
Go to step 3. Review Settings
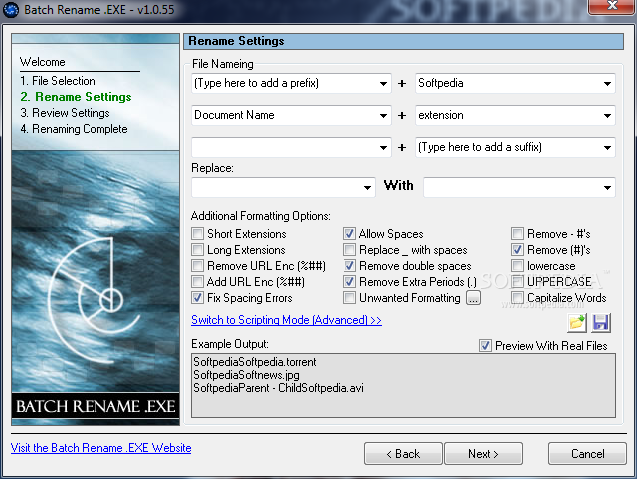[x=65, y=113]
